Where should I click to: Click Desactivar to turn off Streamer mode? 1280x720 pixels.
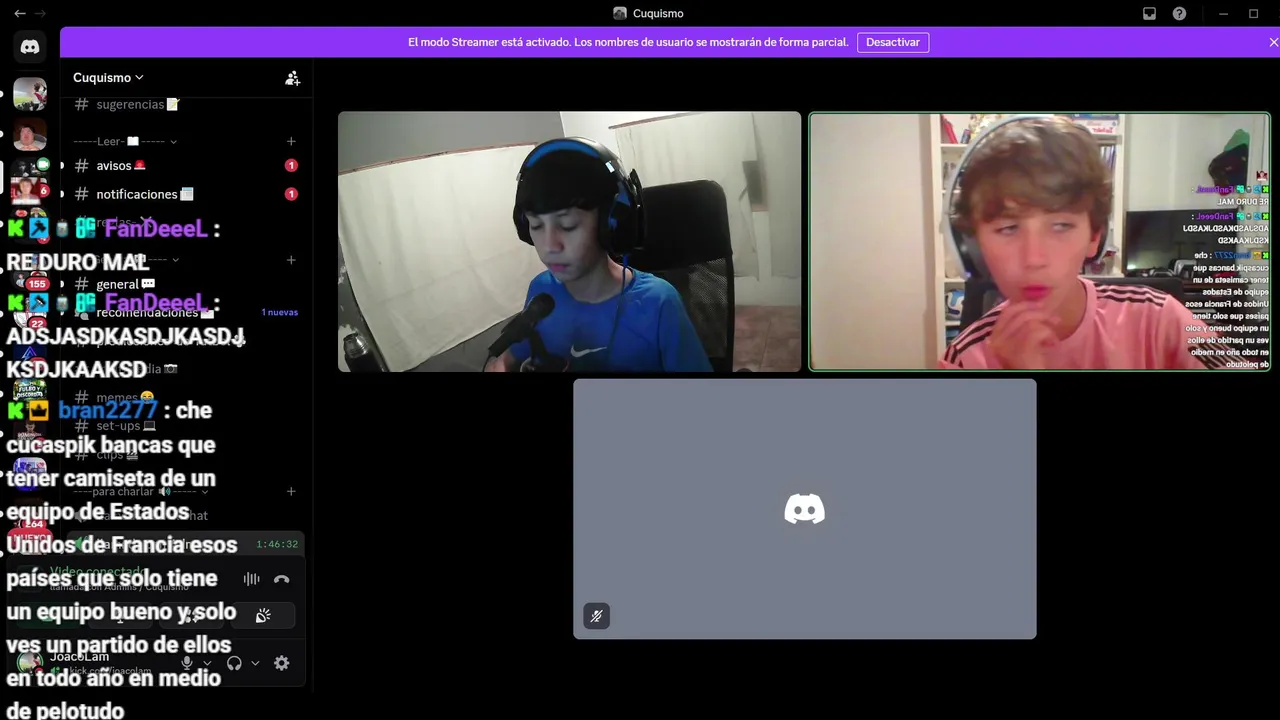(x=893, y=42)
